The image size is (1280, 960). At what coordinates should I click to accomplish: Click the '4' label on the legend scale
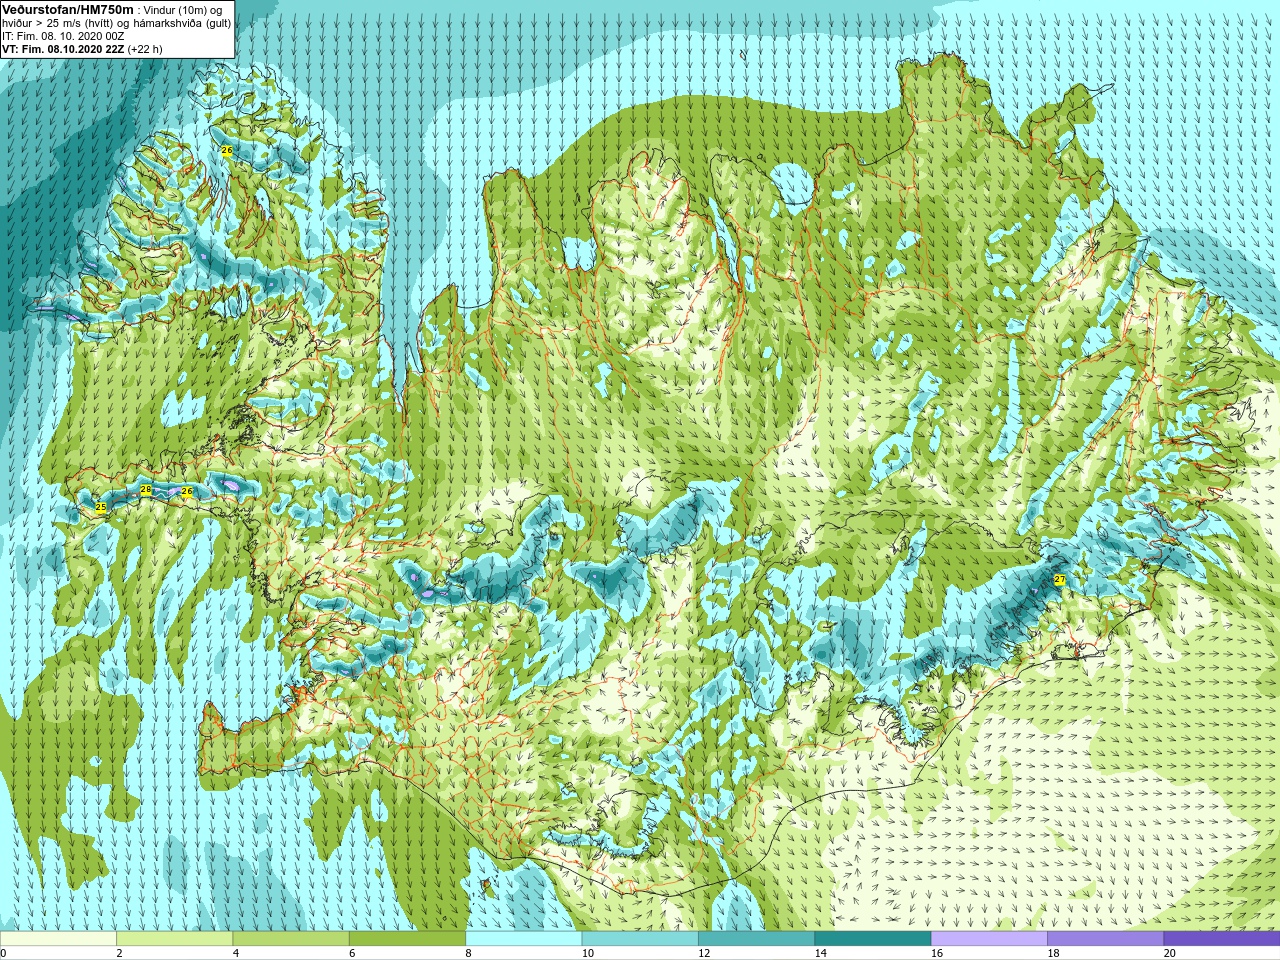[x=236, y=954]
